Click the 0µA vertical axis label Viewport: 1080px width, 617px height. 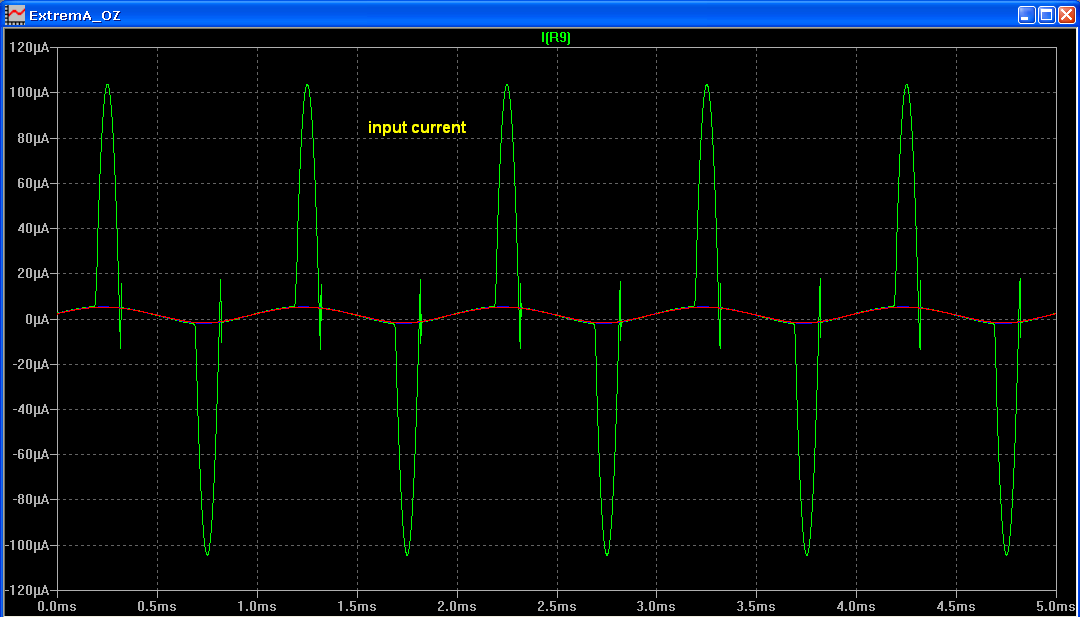click(39, 319)
